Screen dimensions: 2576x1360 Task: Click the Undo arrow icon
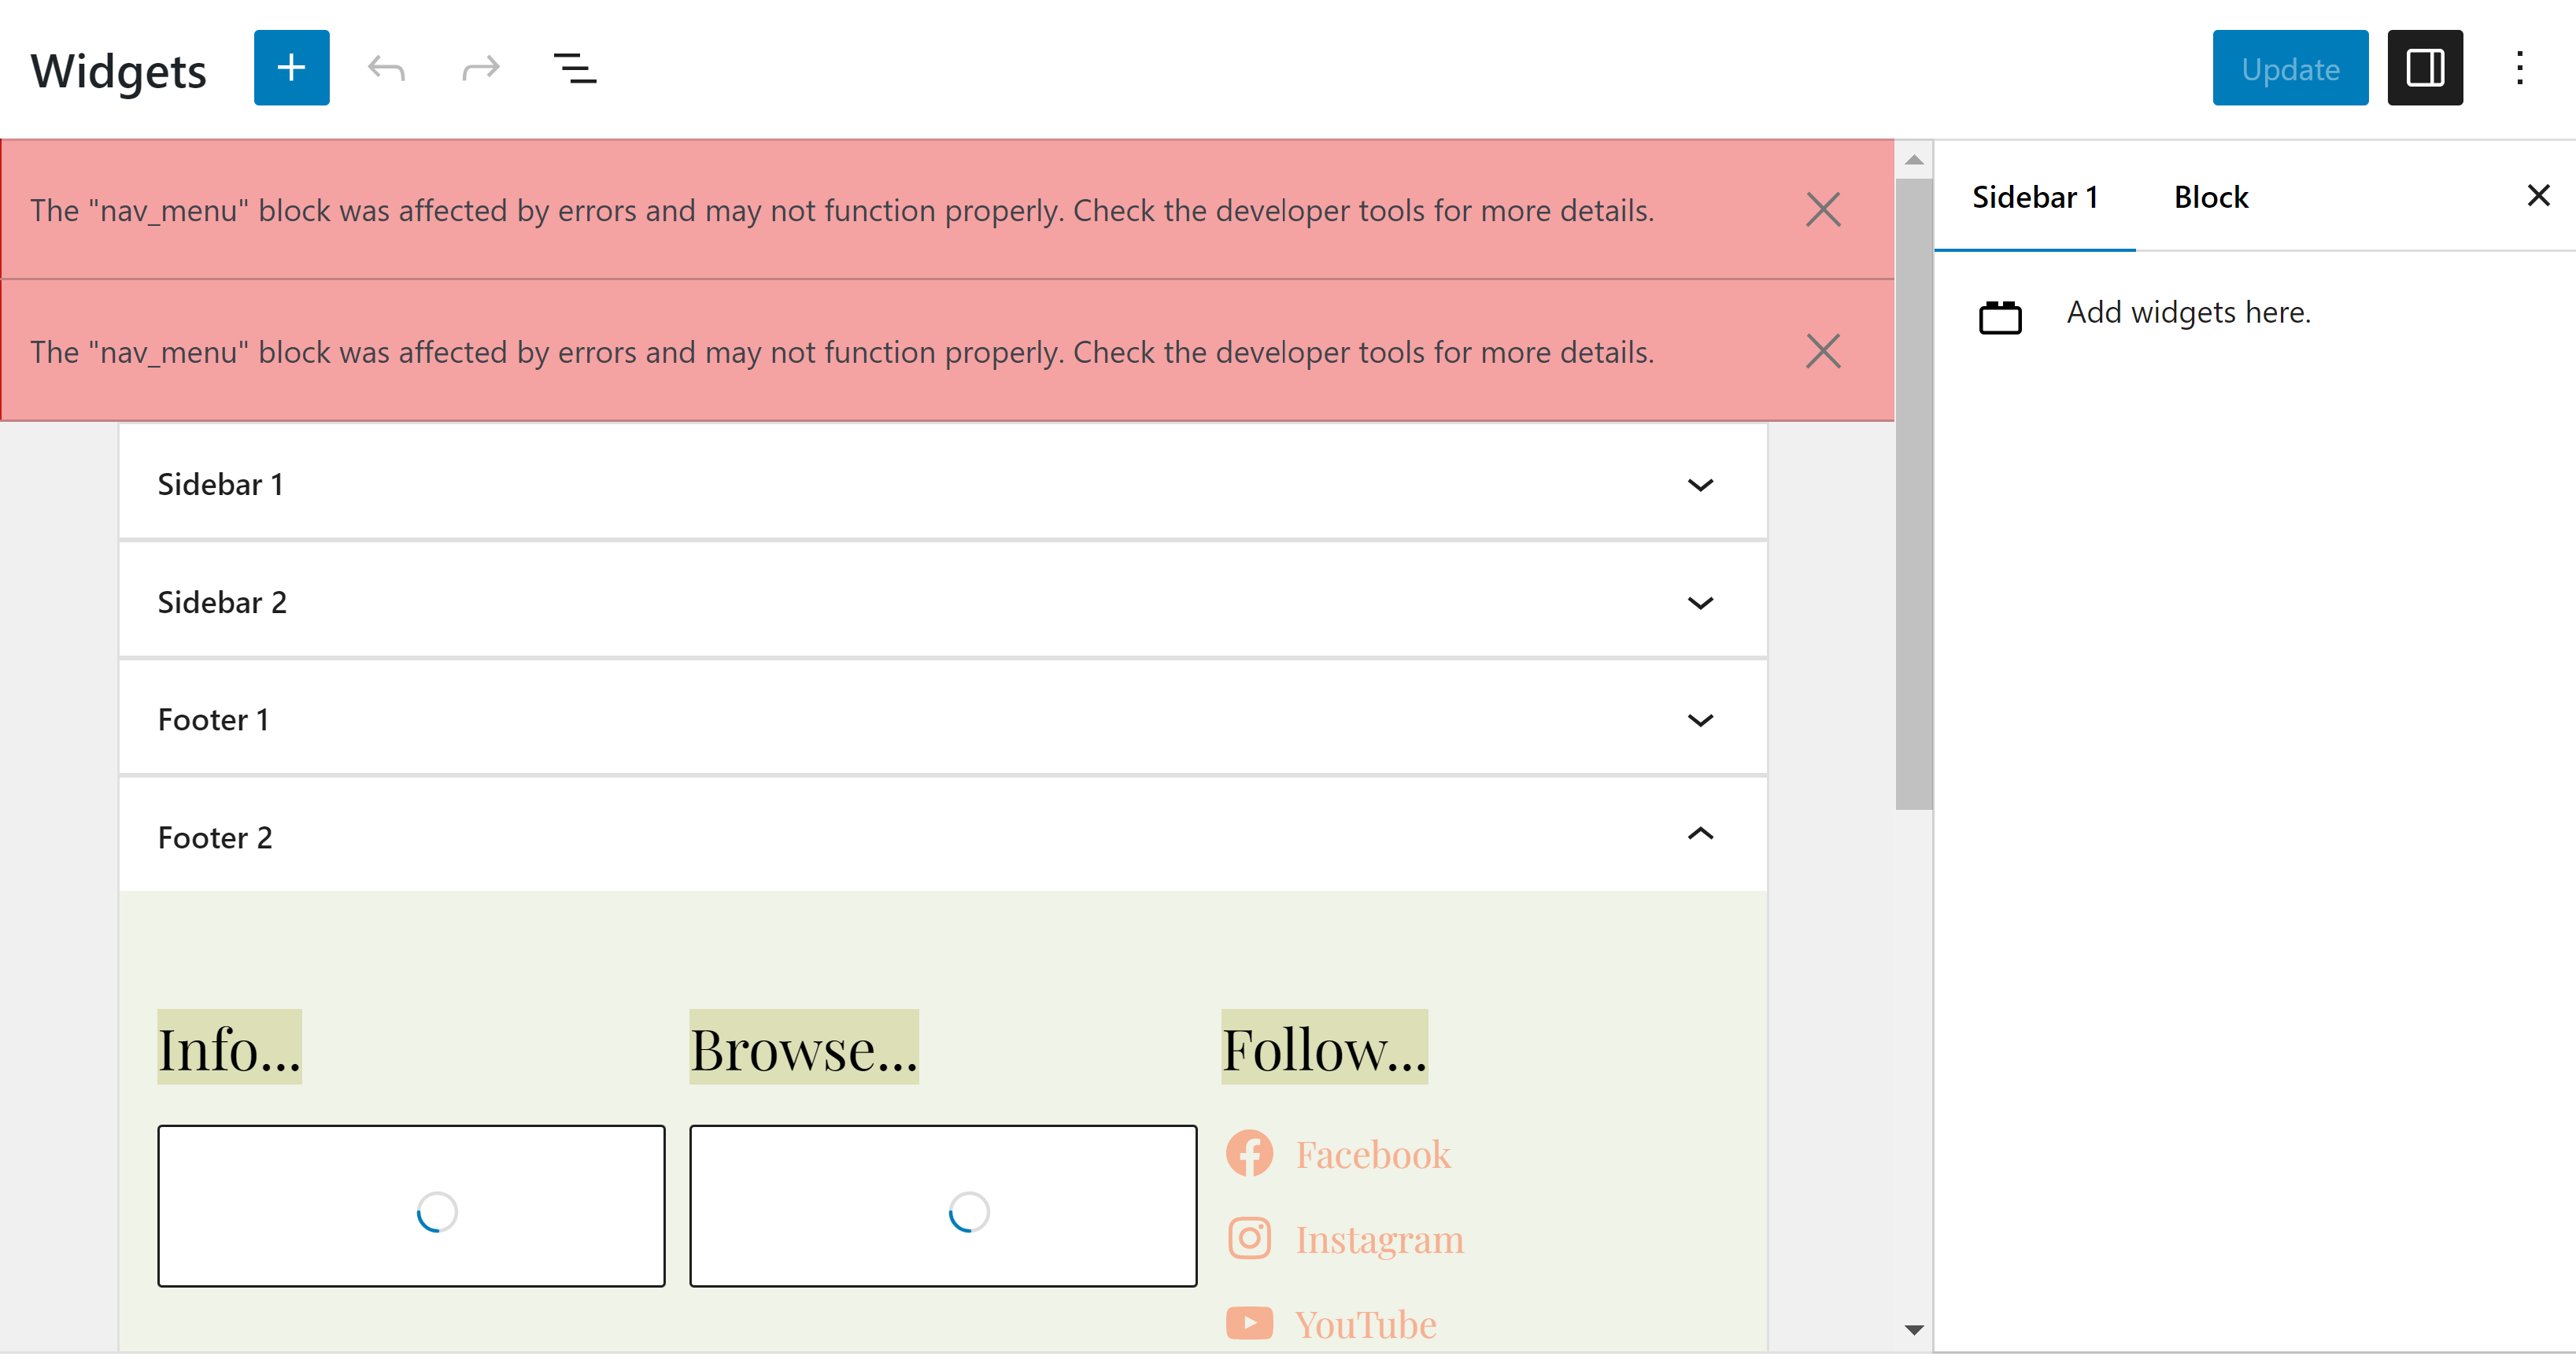[x=386, y=68]
